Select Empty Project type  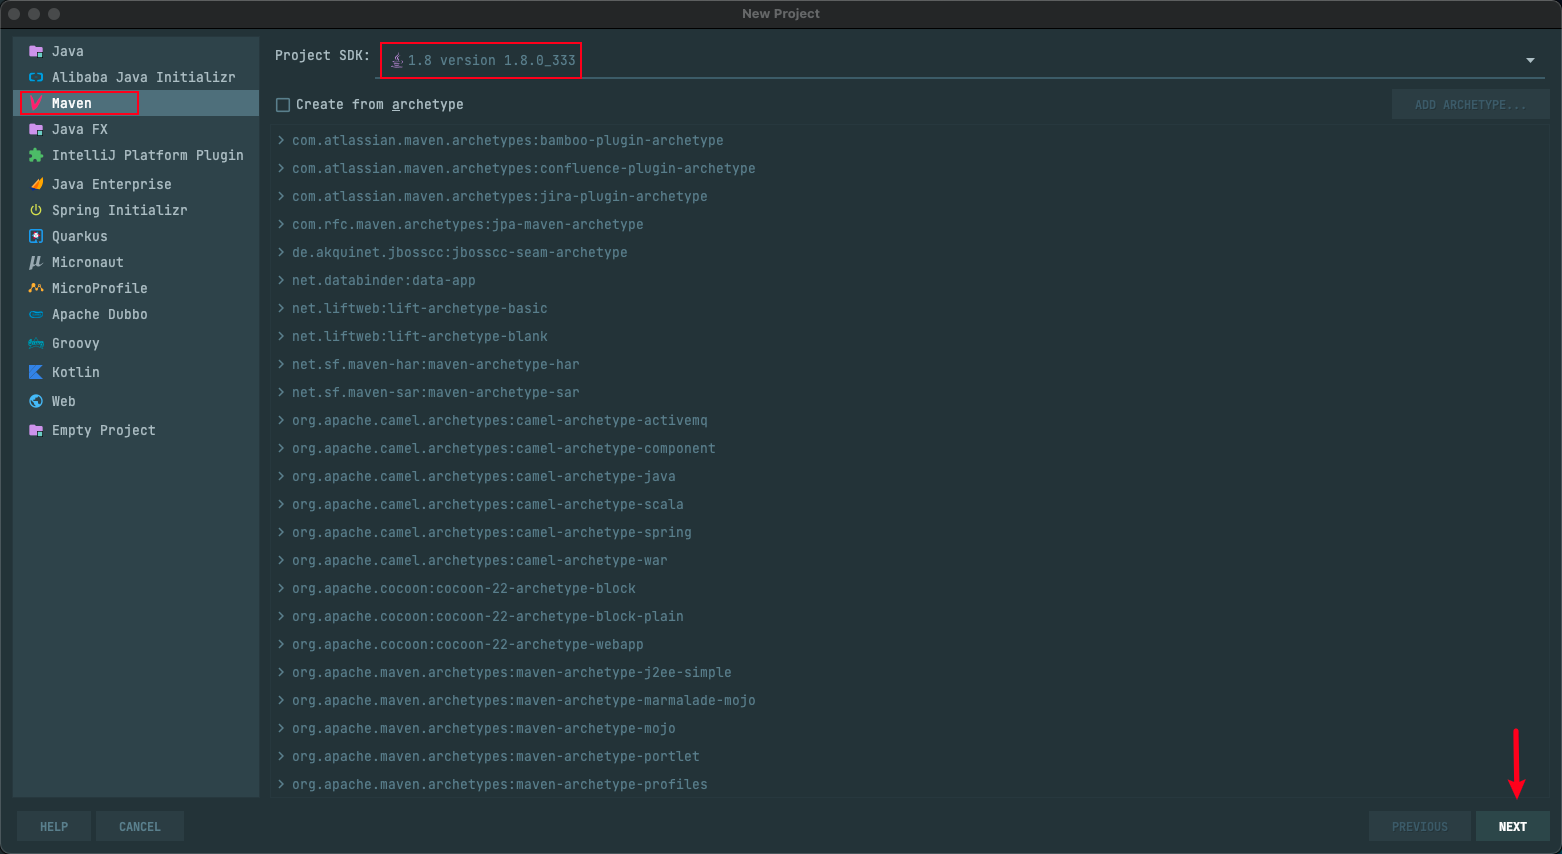click(x=136, y=430)
